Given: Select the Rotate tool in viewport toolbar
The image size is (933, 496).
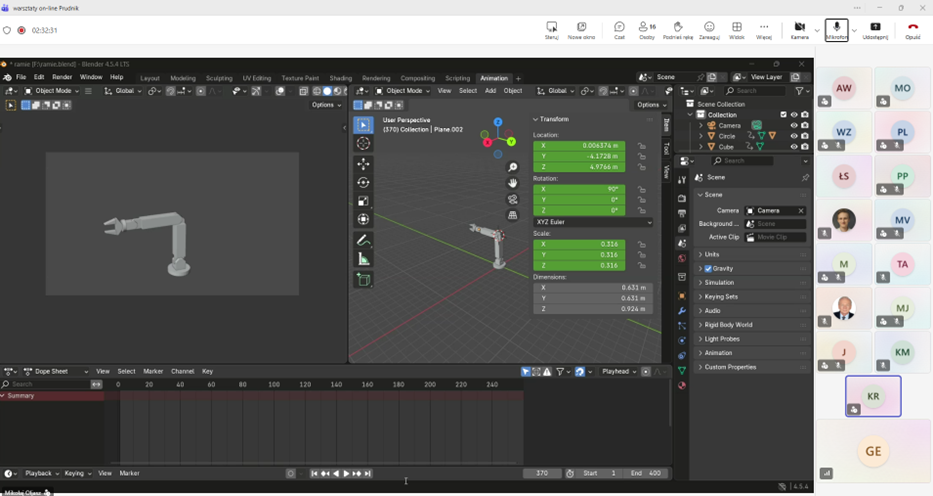Looking at the screenshot, I should [363, 183].
